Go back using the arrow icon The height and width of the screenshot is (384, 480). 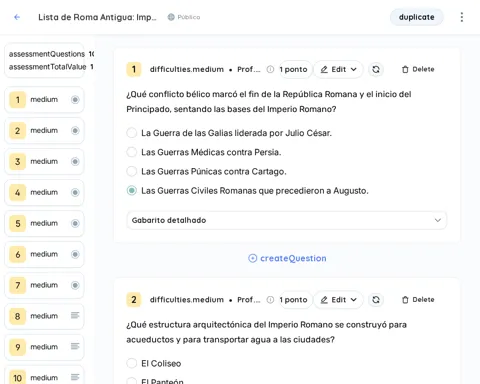point(17,17)
